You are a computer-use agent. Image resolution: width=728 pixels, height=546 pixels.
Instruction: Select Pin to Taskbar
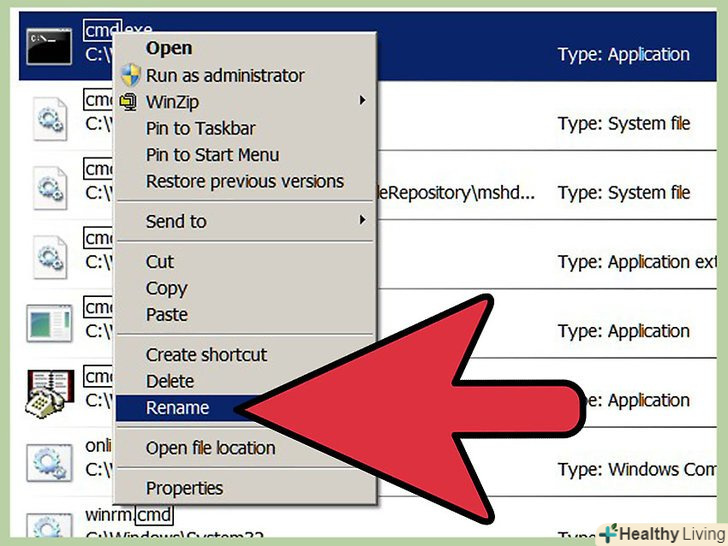pyautogui.click(x=245, y=128)
